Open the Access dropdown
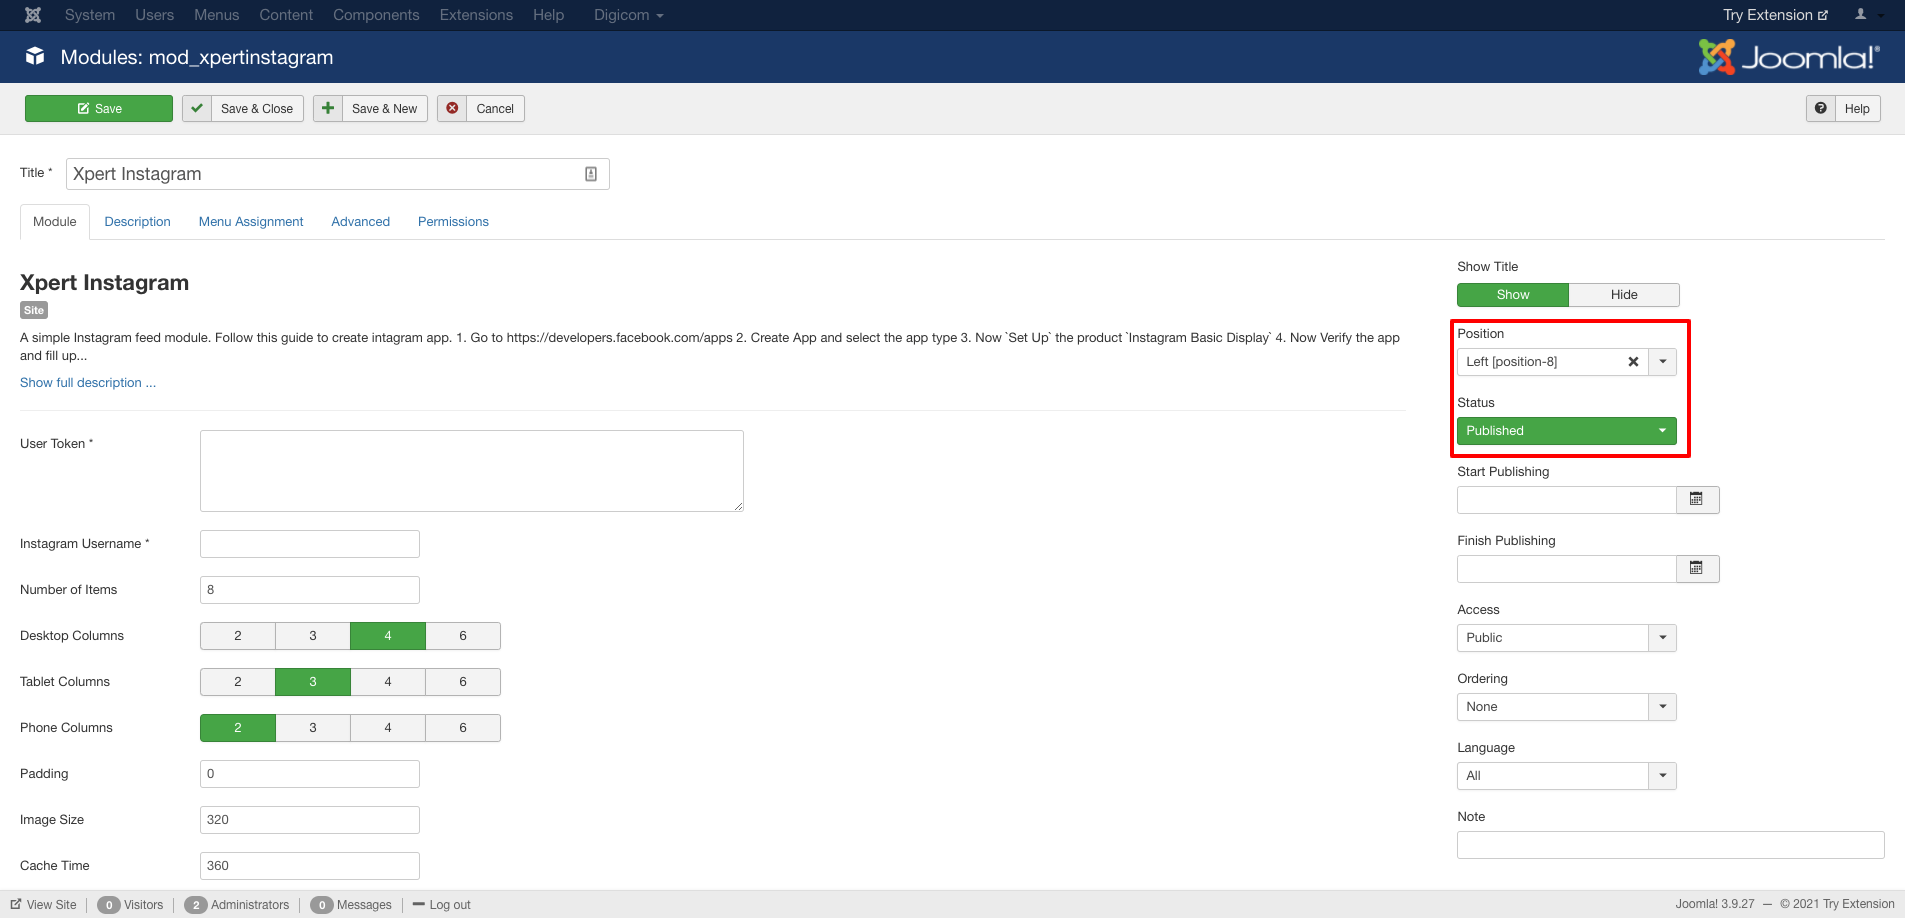The image size is (1905, 918). (x=1566, y=638)
